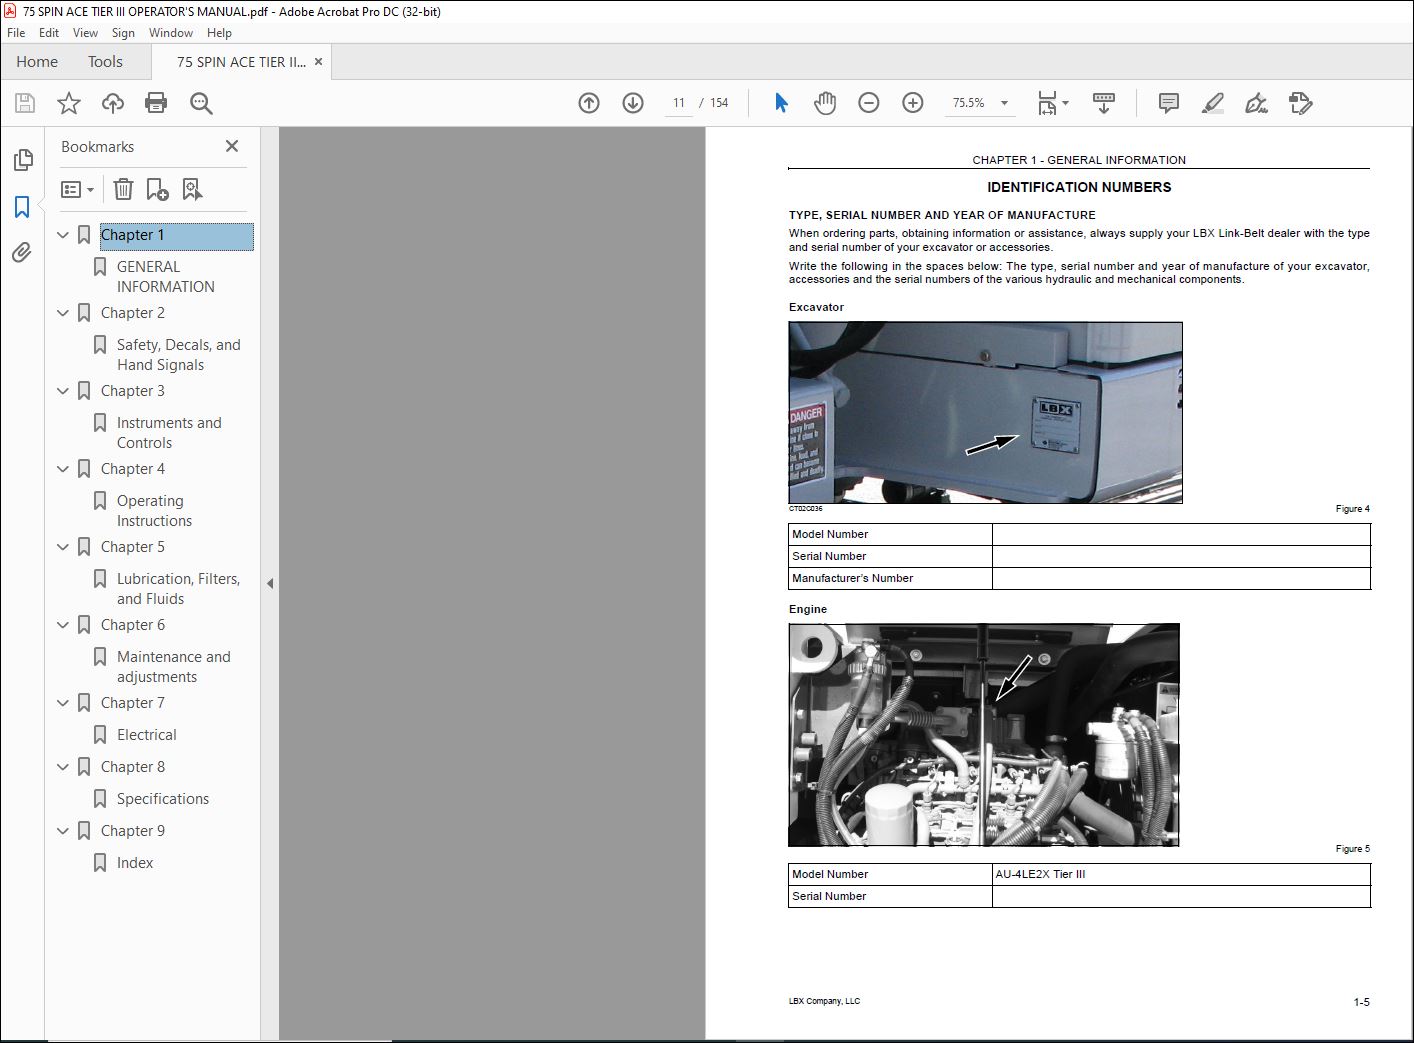This screenshot has width=1414, height=1043.
Task: Open the Sign menu
Action: coord(123,33)
